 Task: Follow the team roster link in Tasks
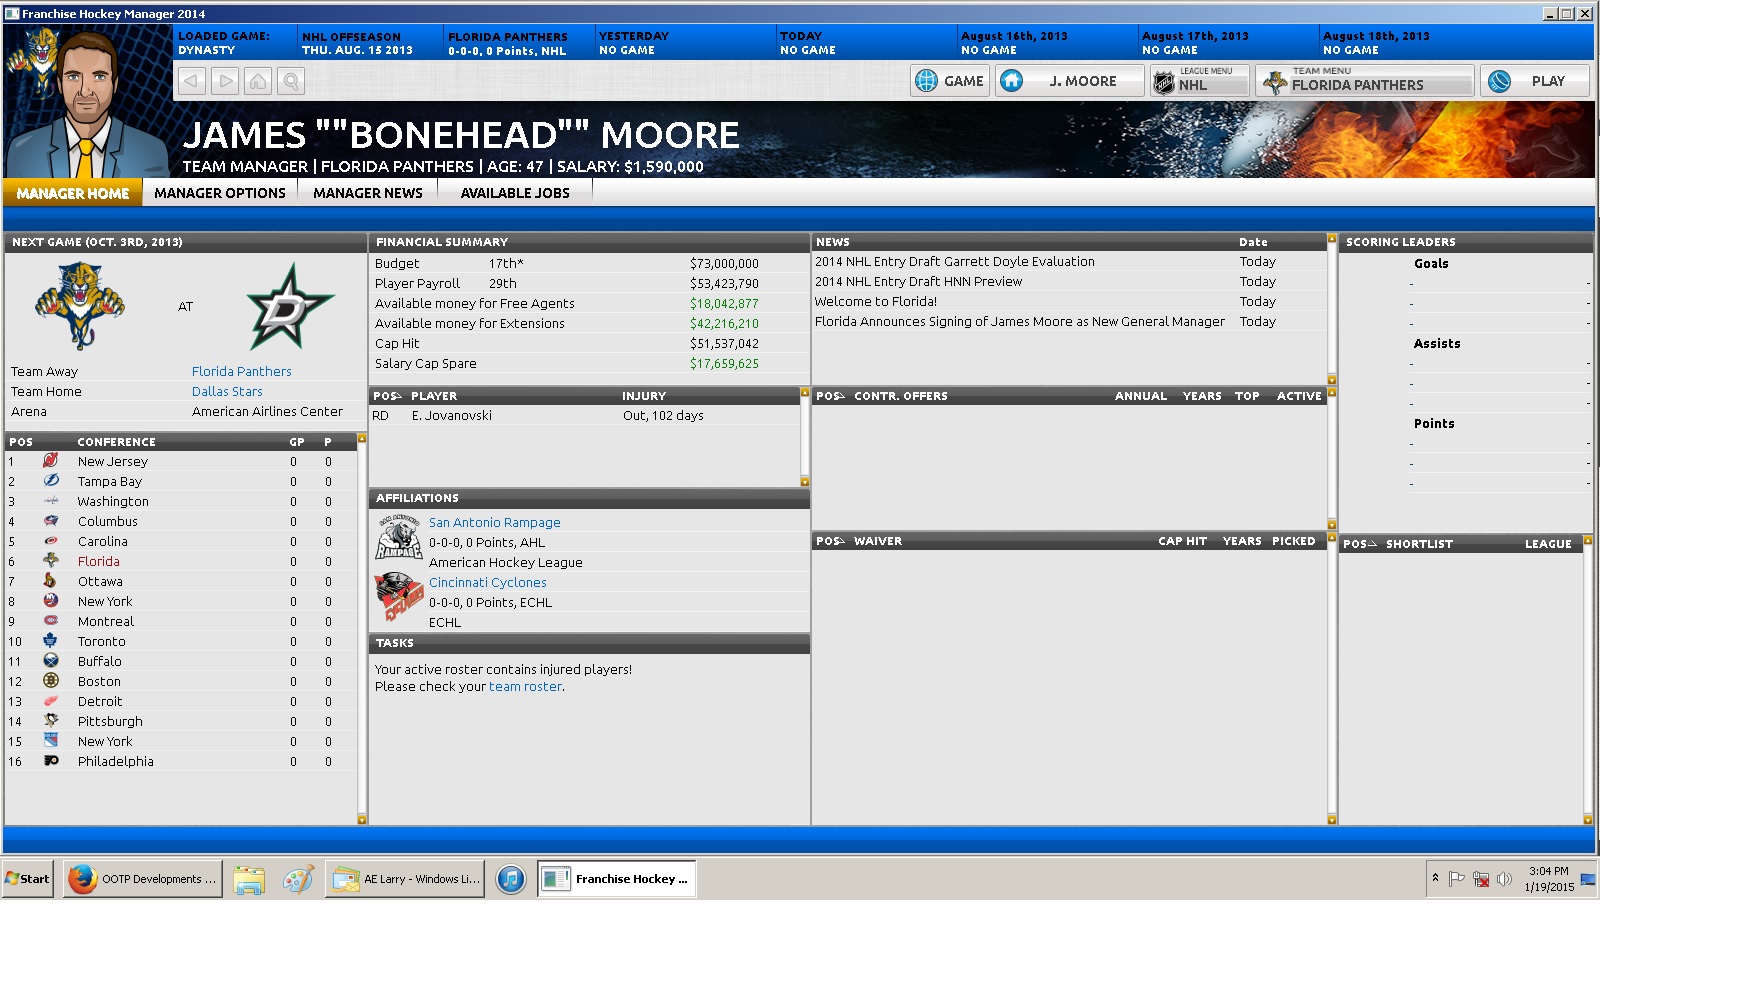(x=525, y=687)
